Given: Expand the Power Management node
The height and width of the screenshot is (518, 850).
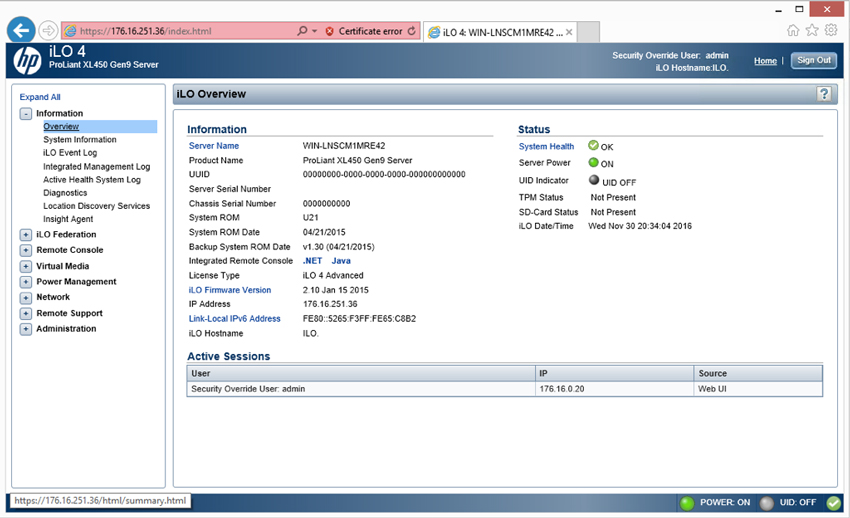Looking at the screenshot, I should point(25,282).
